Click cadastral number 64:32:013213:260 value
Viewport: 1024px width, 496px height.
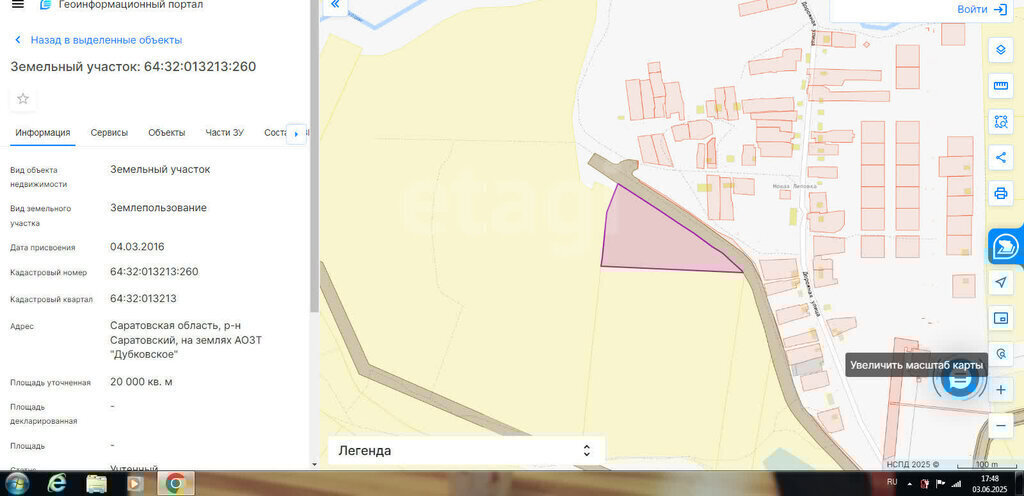(154, 271)
